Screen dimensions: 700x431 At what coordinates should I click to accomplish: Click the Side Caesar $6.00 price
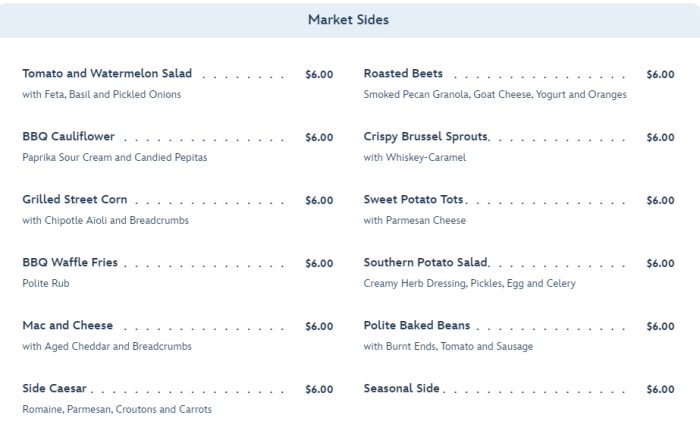[x=319, y=390]
